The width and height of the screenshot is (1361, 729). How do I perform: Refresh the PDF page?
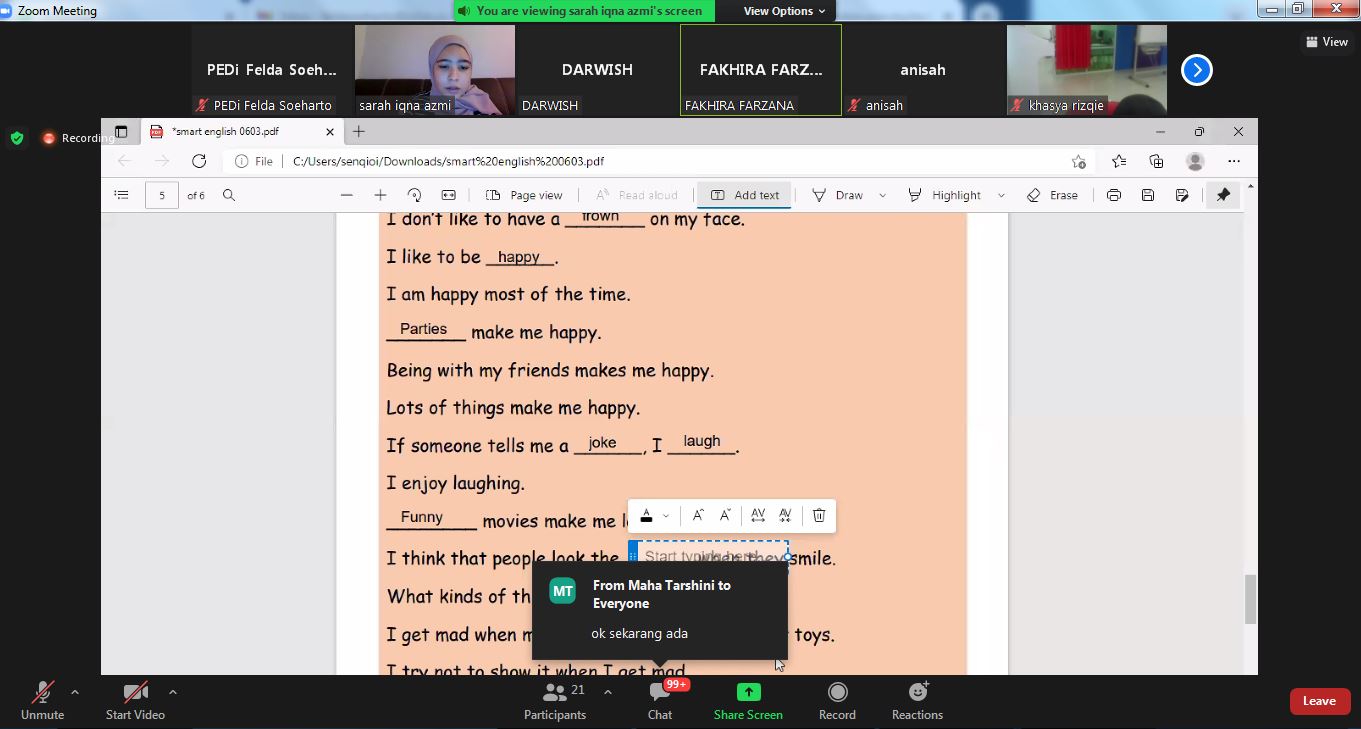199,161
